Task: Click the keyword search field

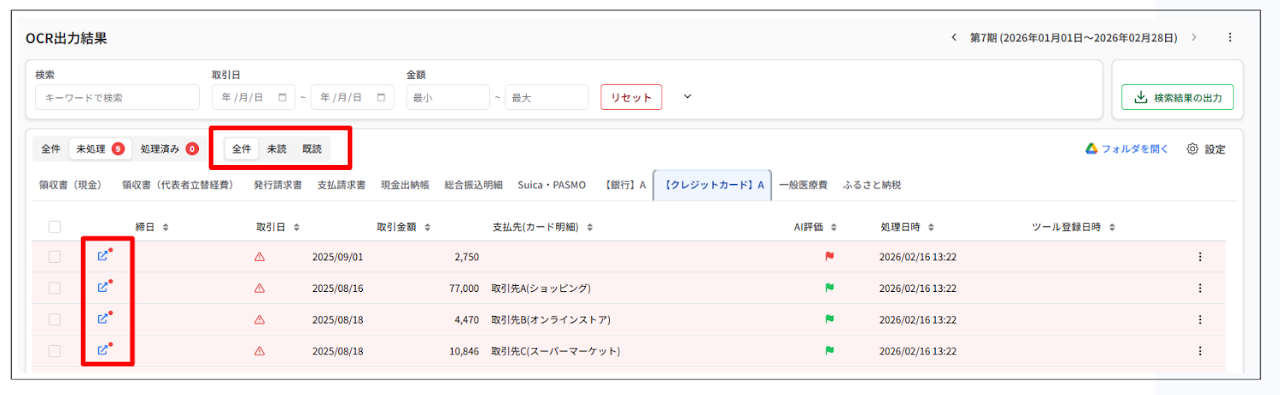Action: [117, 97]
